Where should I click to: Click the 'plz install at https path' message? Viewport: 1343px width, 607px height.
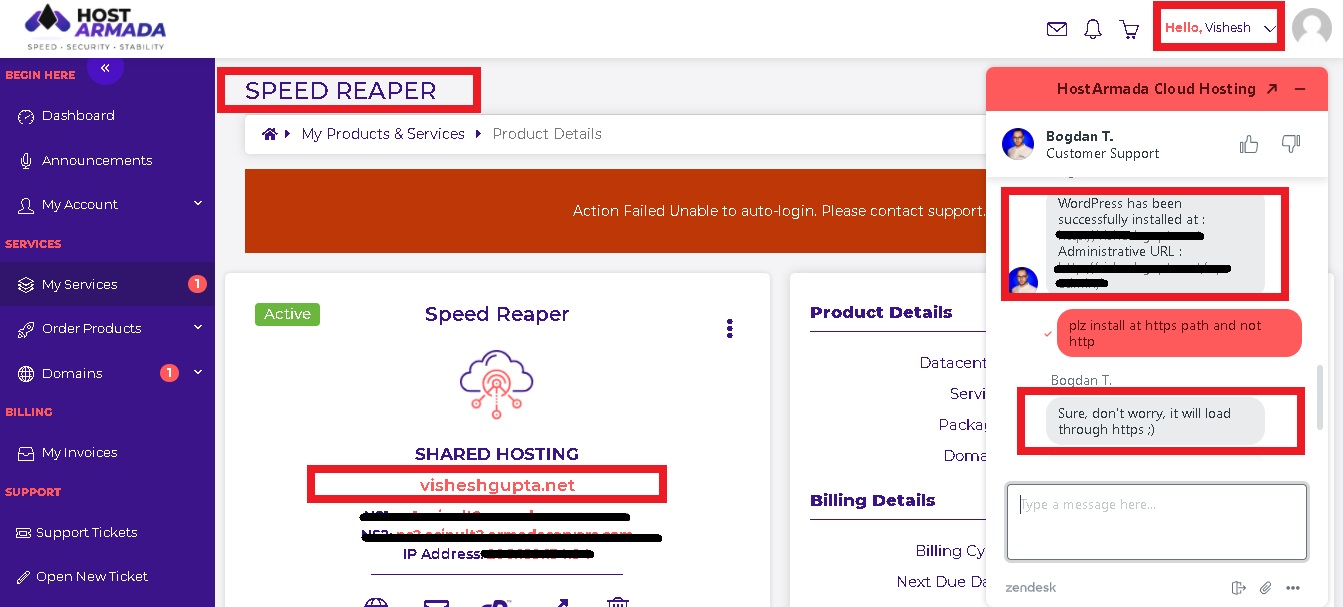[x=1179, y=333]
